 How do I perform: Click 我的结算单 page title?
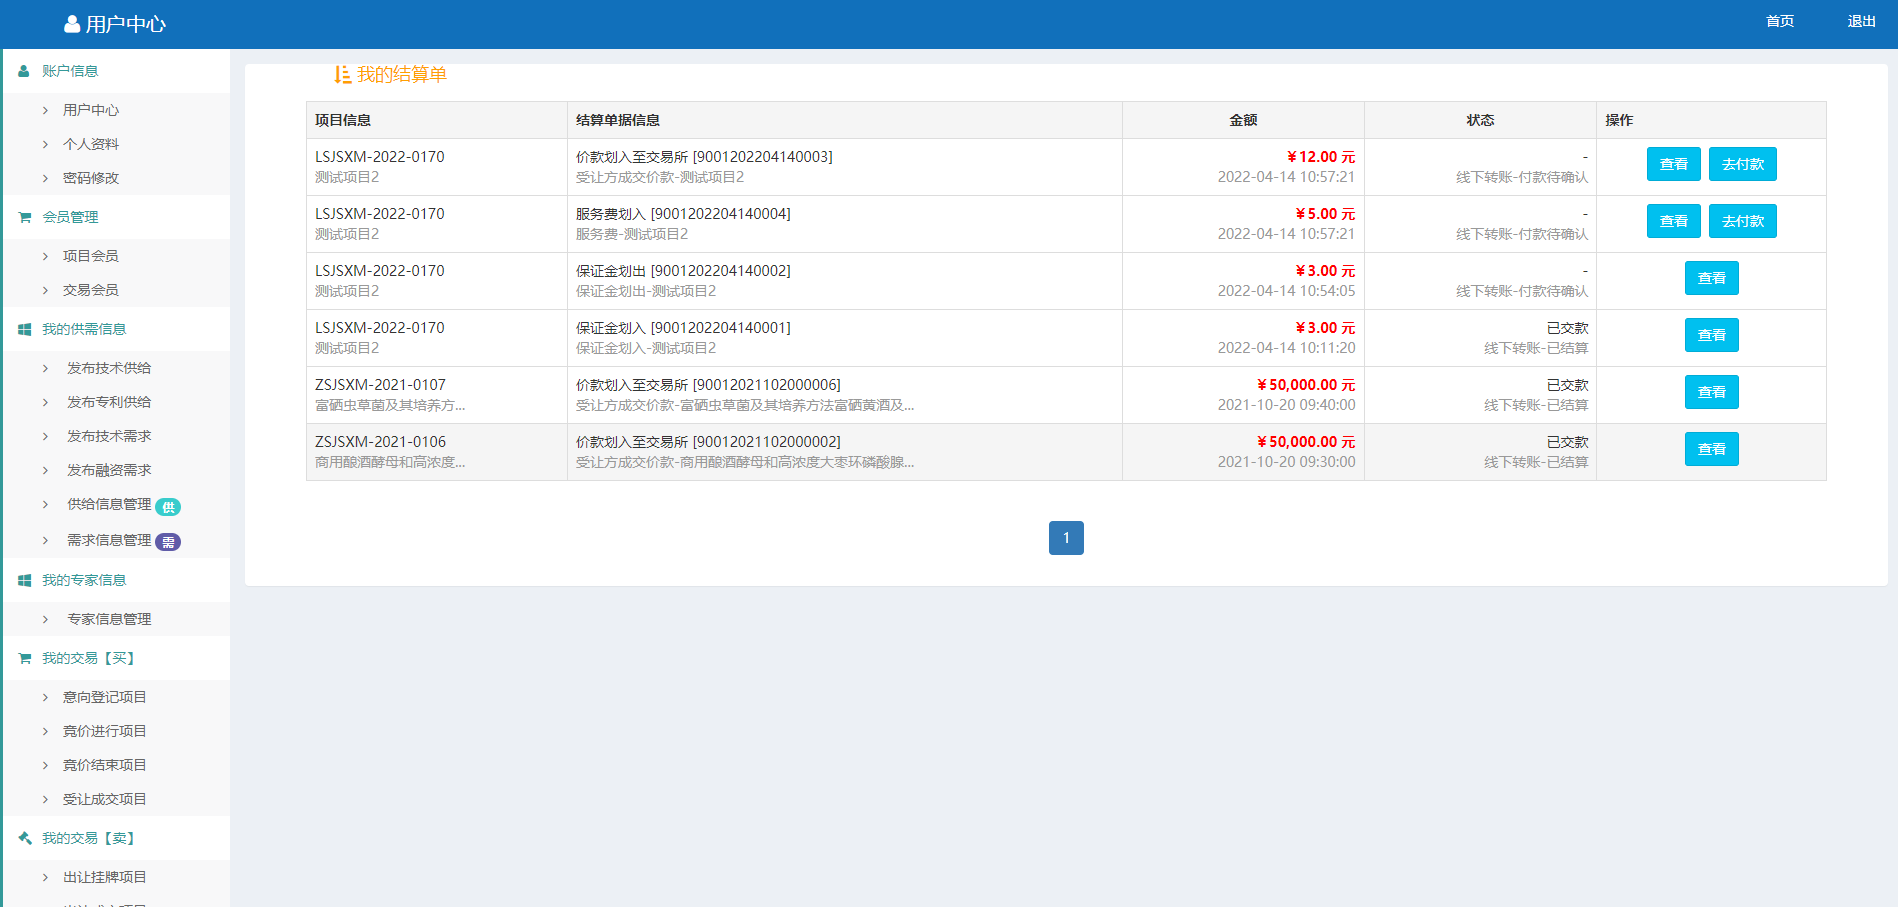pos(402,74)
